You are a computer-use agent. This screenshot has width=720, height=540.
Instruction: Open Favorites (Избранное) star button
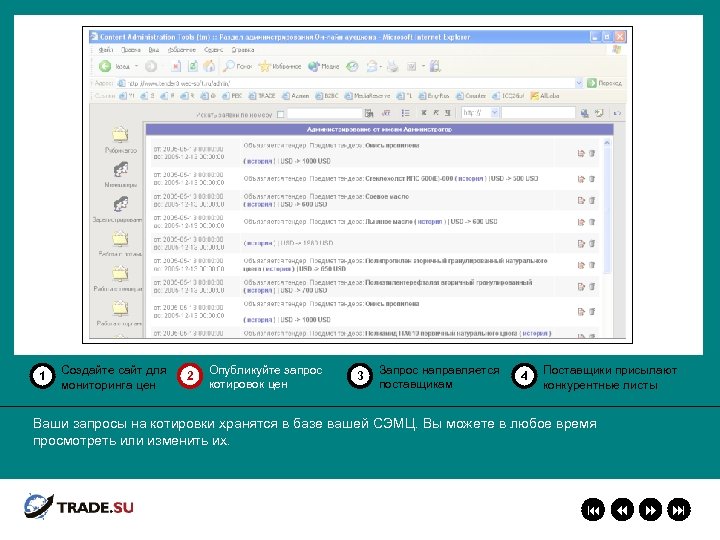click(280, 67)
